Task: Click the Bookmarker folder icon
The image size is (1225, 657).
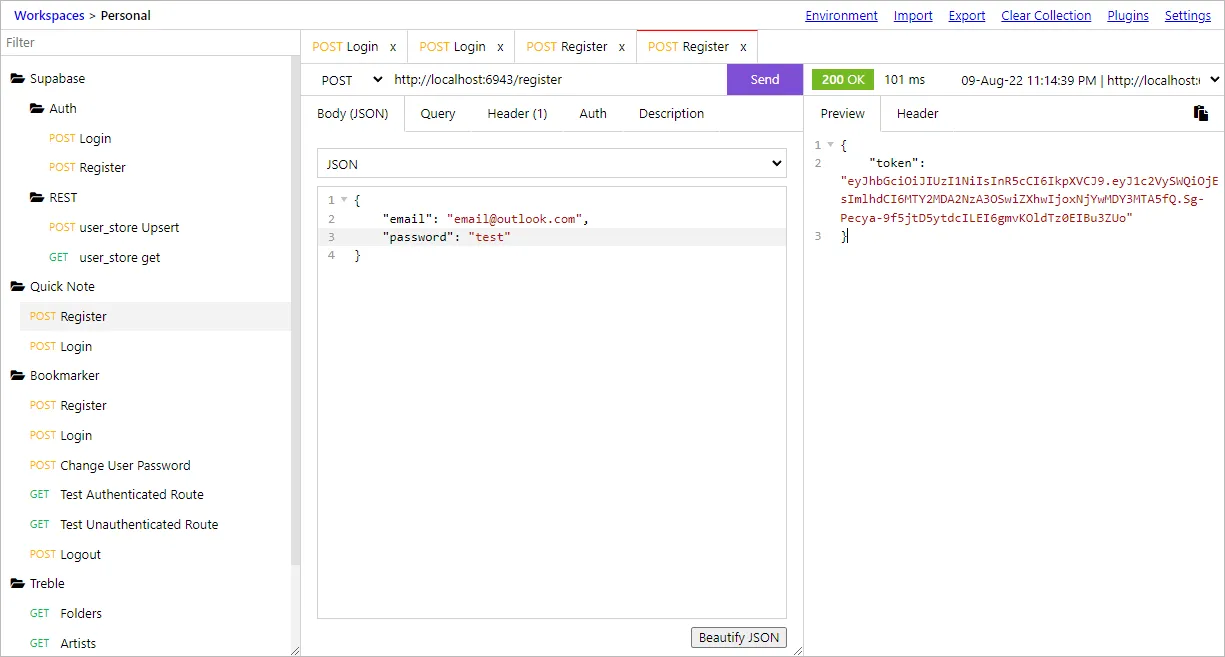Action: [x=20, y=375]
